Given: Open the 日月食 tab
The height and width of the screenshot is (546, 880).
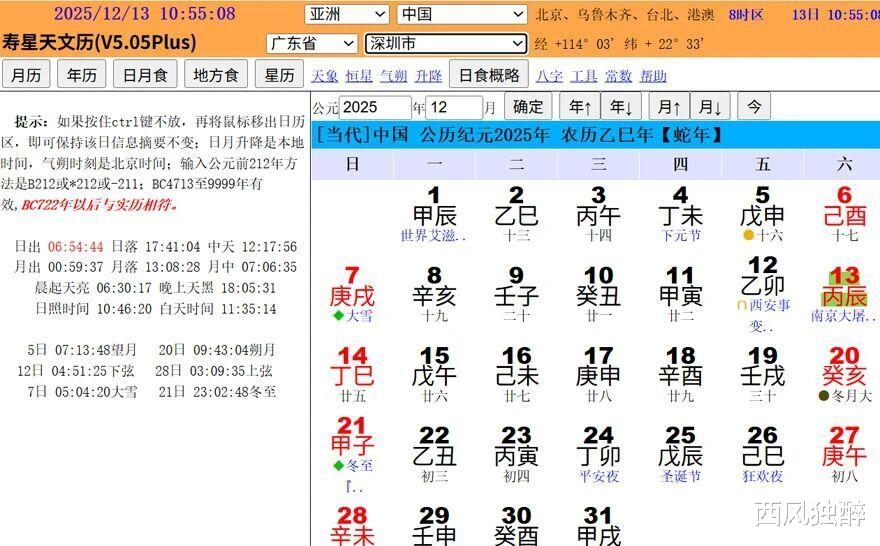Looking at the screenshot, I should (145, 75).
